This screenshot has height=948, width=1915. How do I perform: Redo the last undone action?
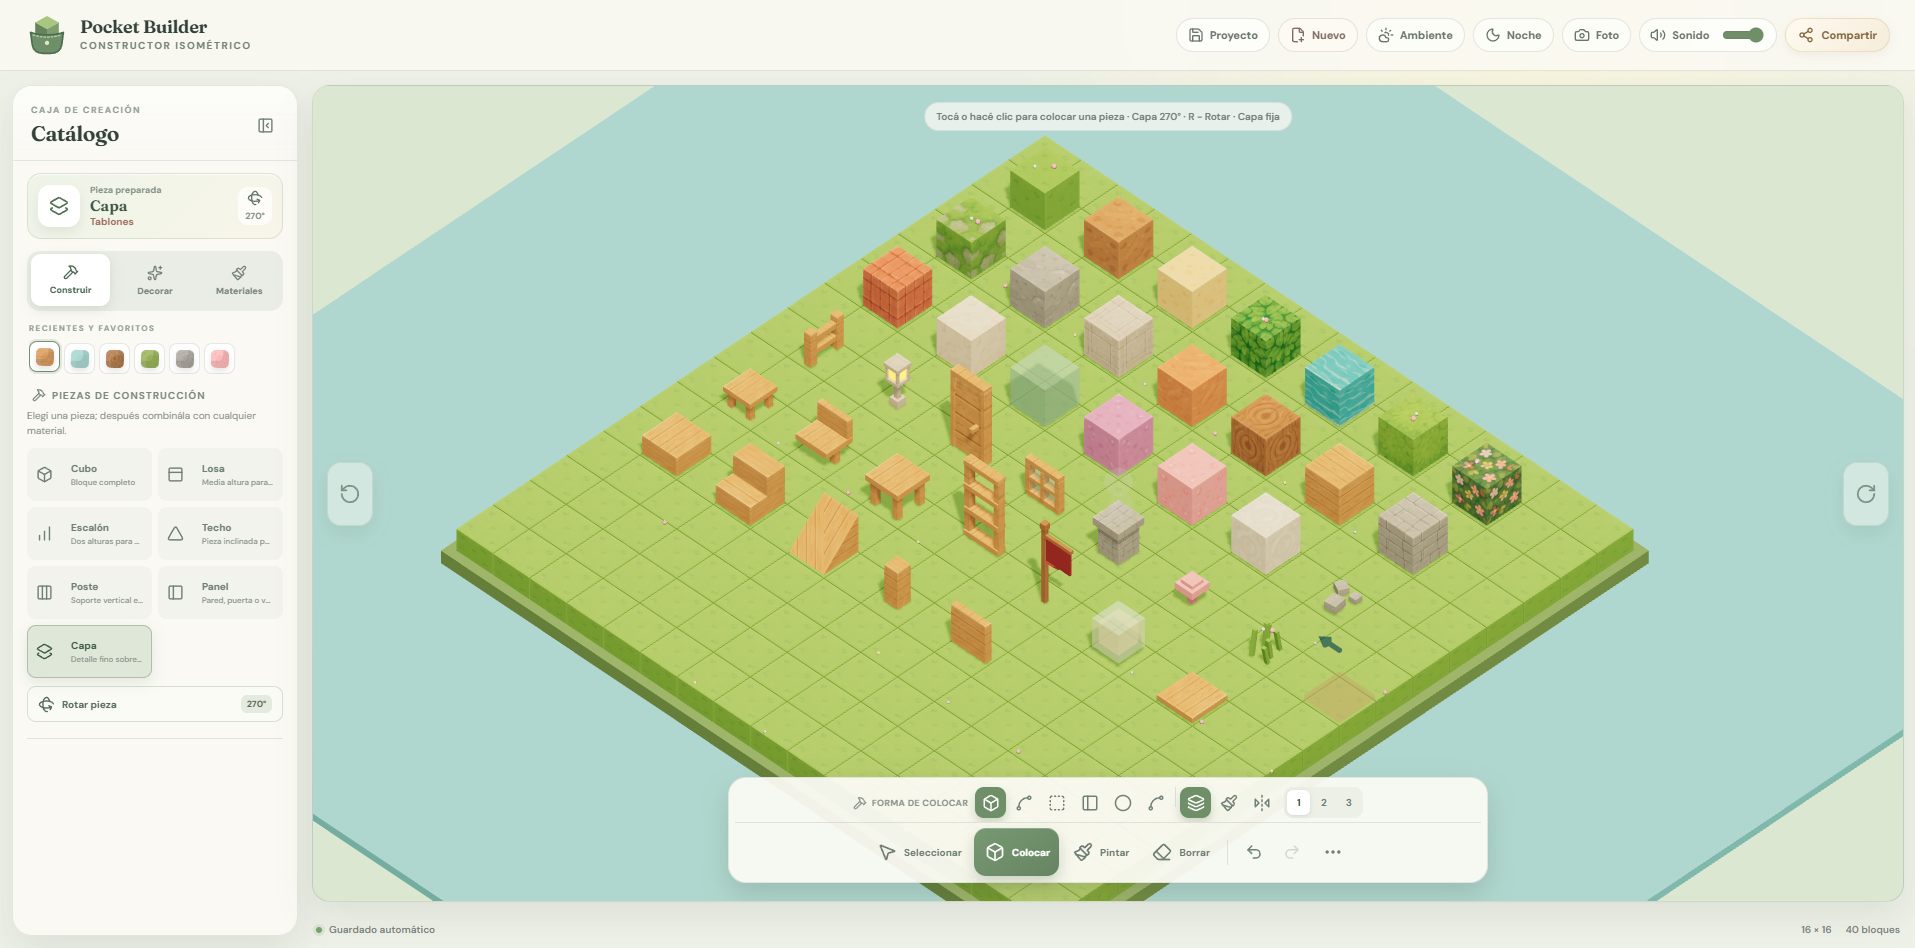click(x=1292, y=852)
